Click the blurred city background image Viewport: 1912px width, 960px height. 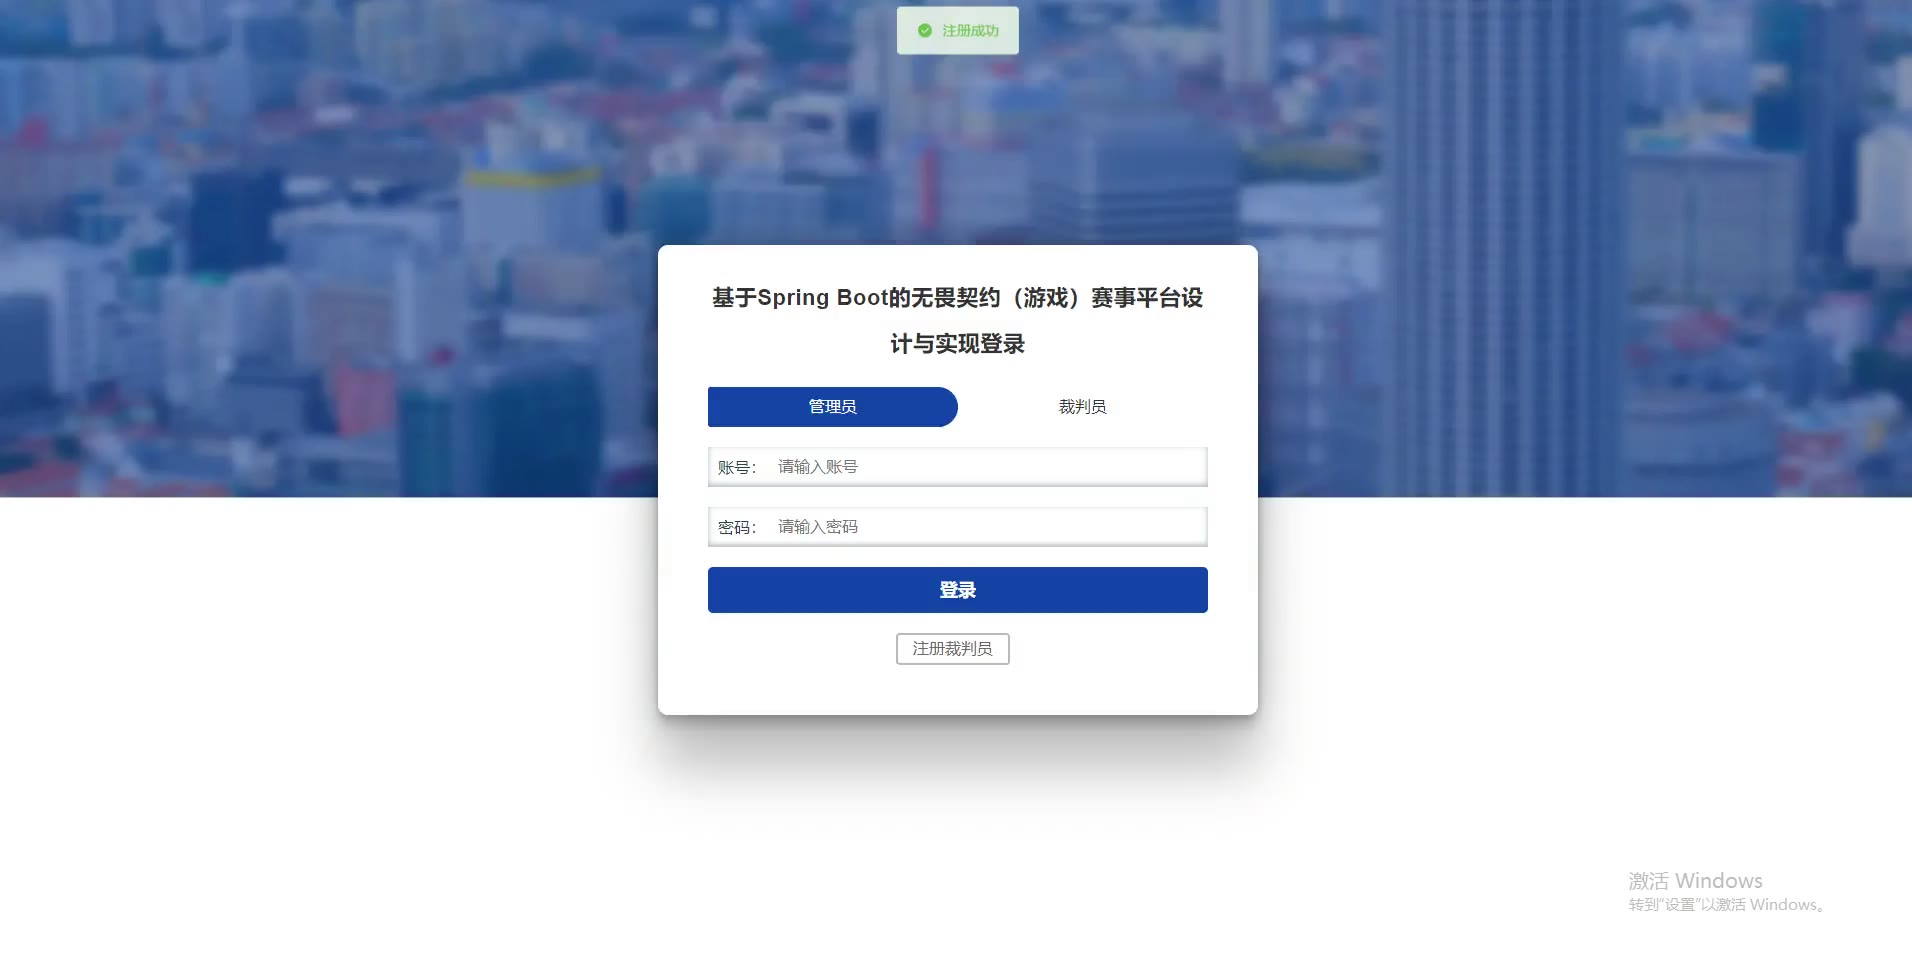coord(330,250)
